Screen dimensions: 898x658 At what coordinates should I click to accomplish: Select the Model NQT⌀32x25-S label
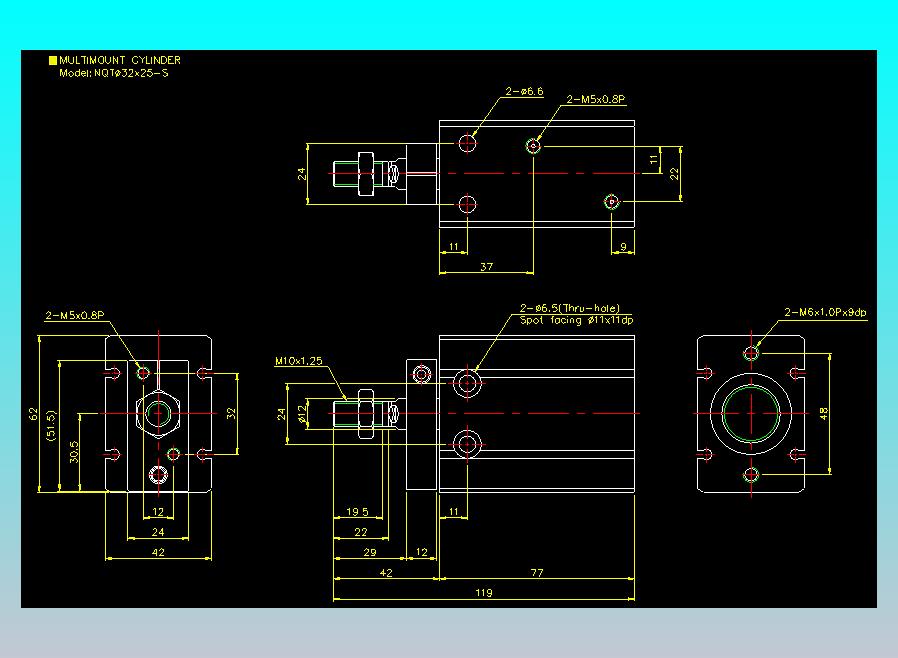click(114, 73)
